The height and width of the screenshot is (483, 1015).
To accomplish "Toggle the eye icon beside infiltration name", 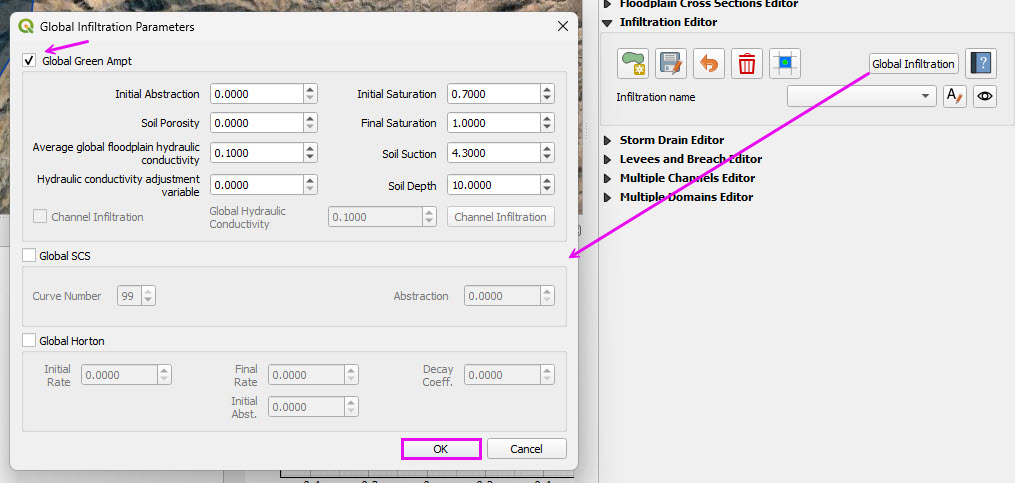I will (x=985, y=96).
